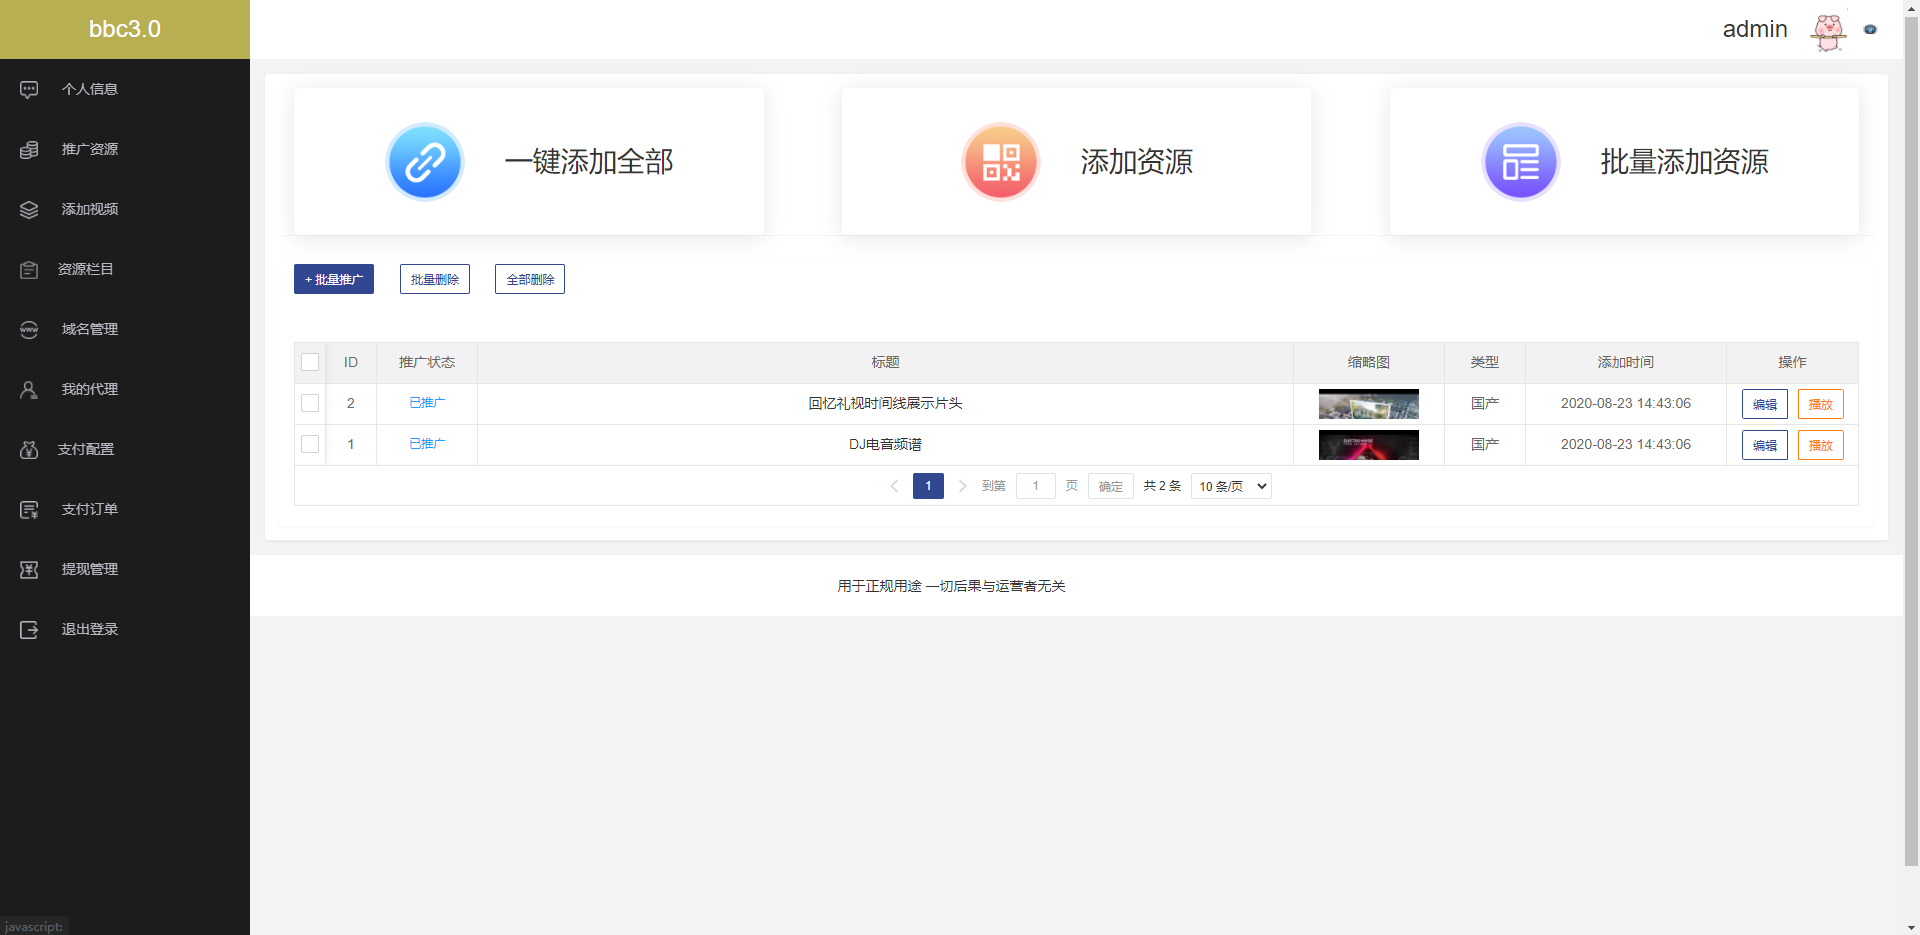
Task: Open 推广资源 from the sidebar
Action: (88, 149)
